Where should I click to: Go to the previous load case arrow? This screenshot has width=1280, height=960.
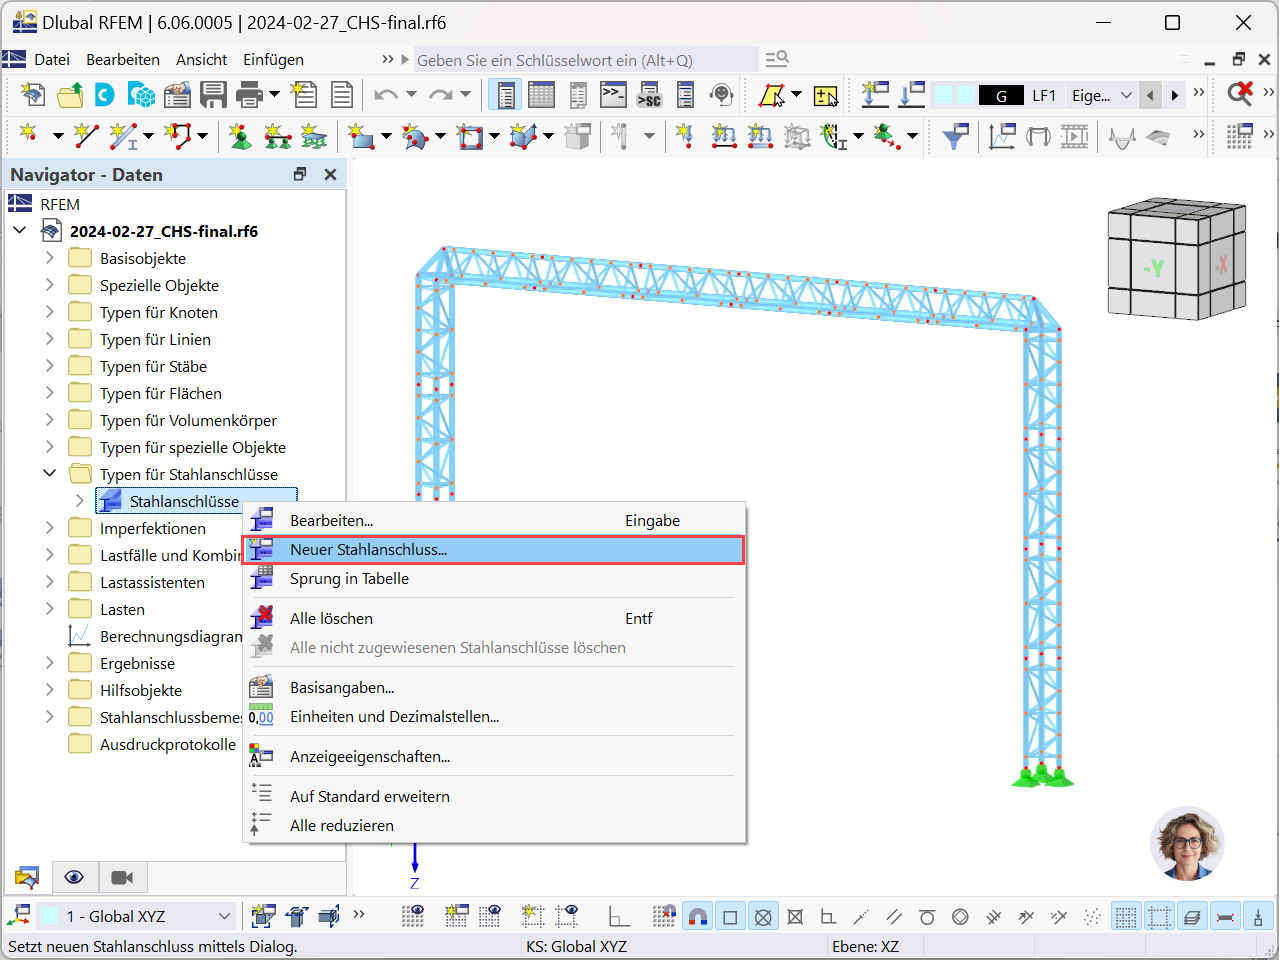pos(1151,95)
